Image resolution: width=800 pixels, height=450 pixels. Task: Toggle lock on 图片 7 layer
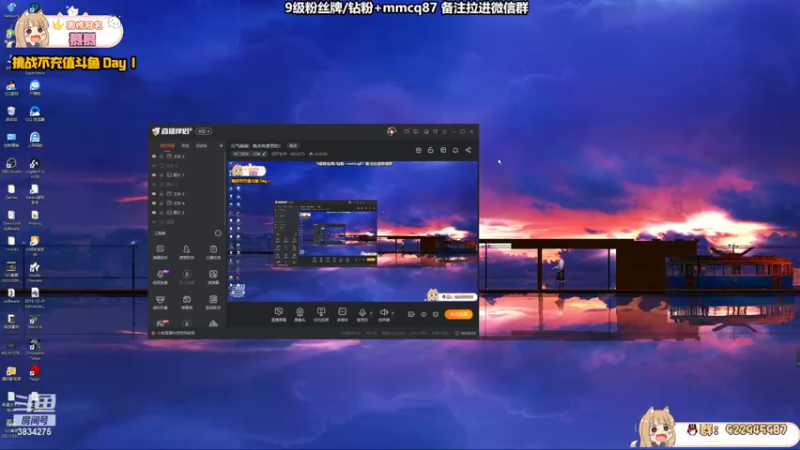pyautogui.click(x=162, y=175)
